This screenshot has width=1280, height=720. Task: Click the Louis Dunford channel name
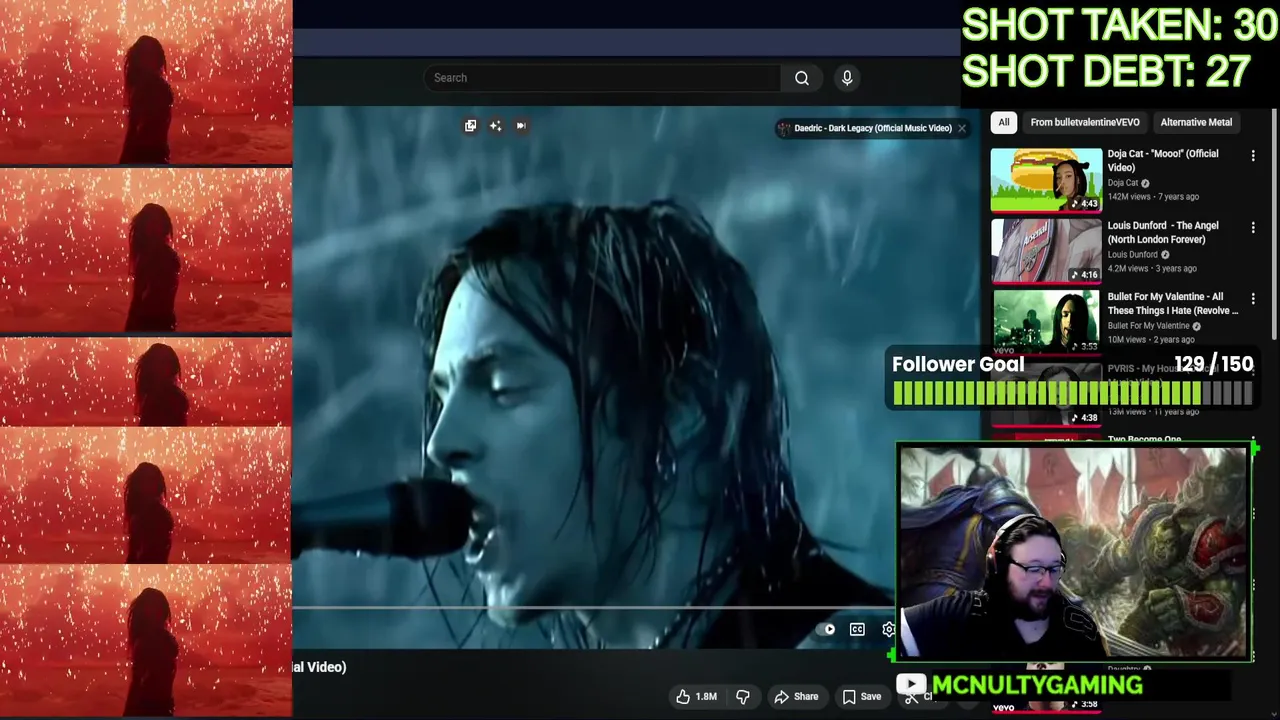(1132, 255)
